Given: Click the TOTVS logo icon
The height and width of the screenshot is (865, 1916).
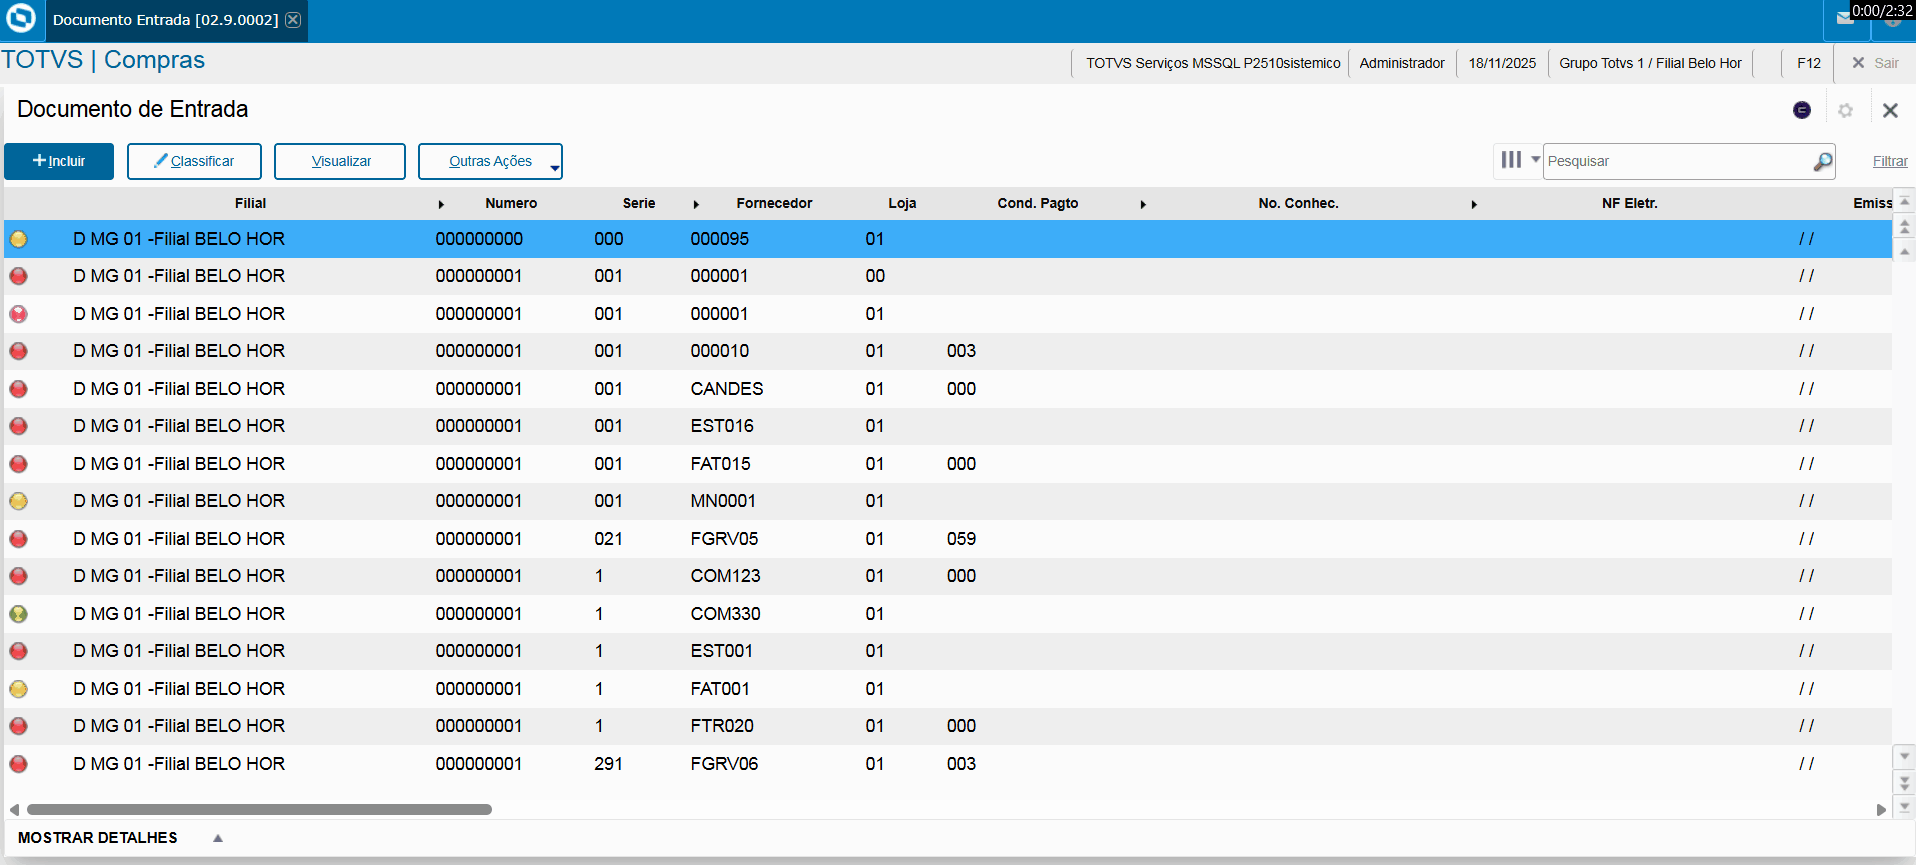Looking at the screenshot, I should click(x=21, y=19).
